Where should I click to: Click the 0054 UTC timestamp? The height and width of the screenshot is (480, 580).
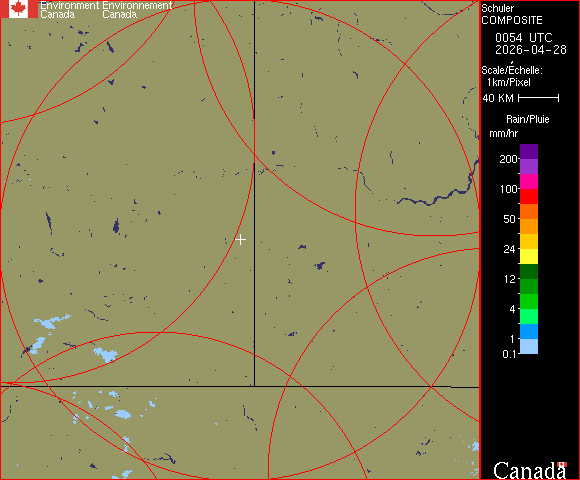click(523, 38)
